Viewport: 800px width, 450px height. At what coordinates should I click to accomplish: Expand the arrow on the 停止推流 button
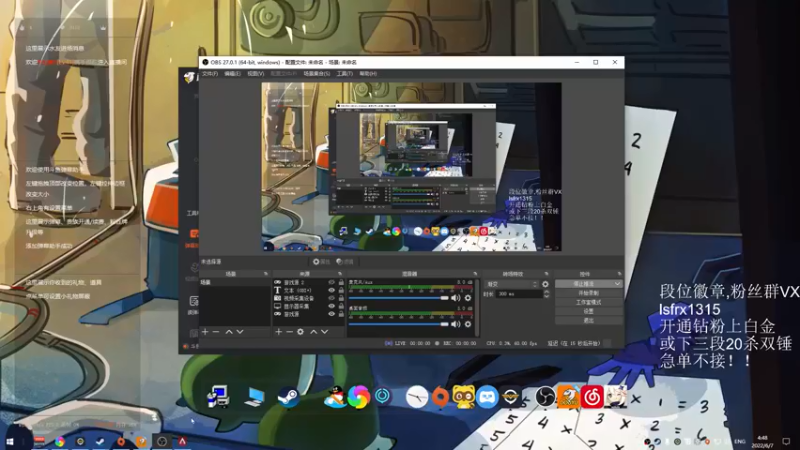coord(617,284)
